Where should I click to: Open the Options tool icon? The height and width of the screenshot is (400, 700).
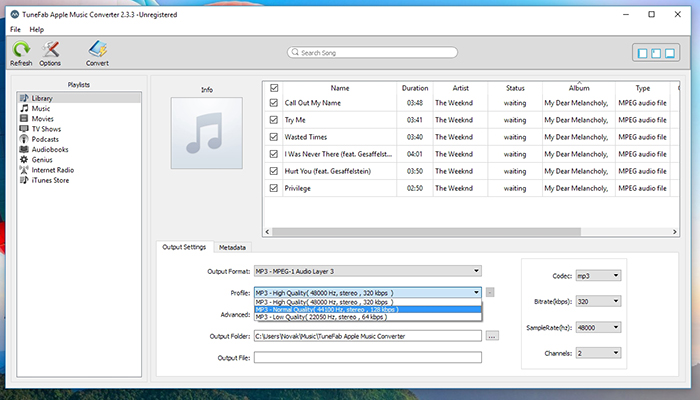tap(50, 49)
